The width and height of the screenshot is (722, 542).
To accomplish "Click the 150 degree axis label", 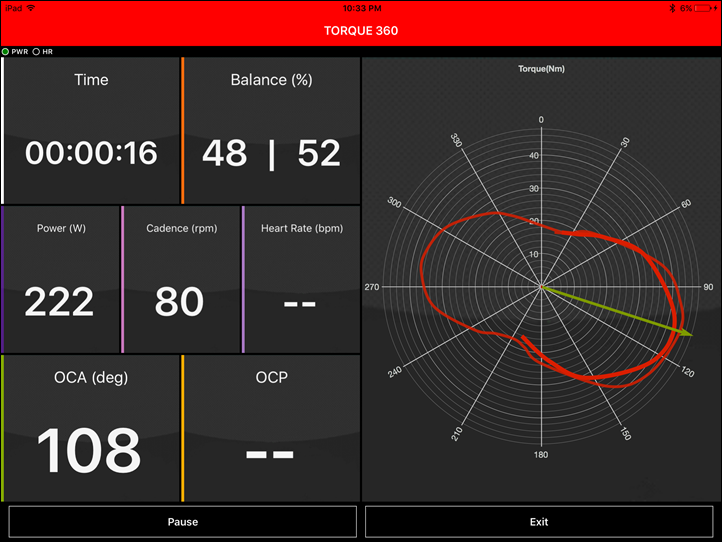I will 626,433.
